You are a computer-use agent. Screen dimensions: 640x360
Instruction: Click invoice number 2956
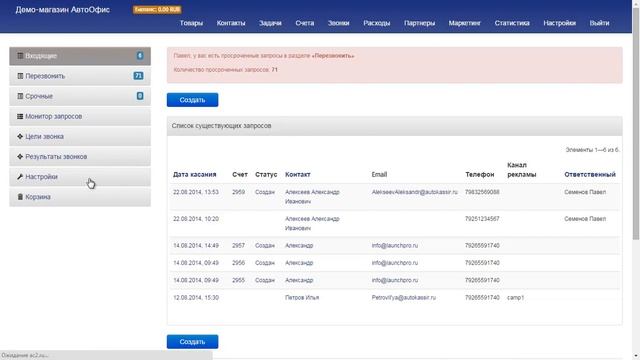238,263
